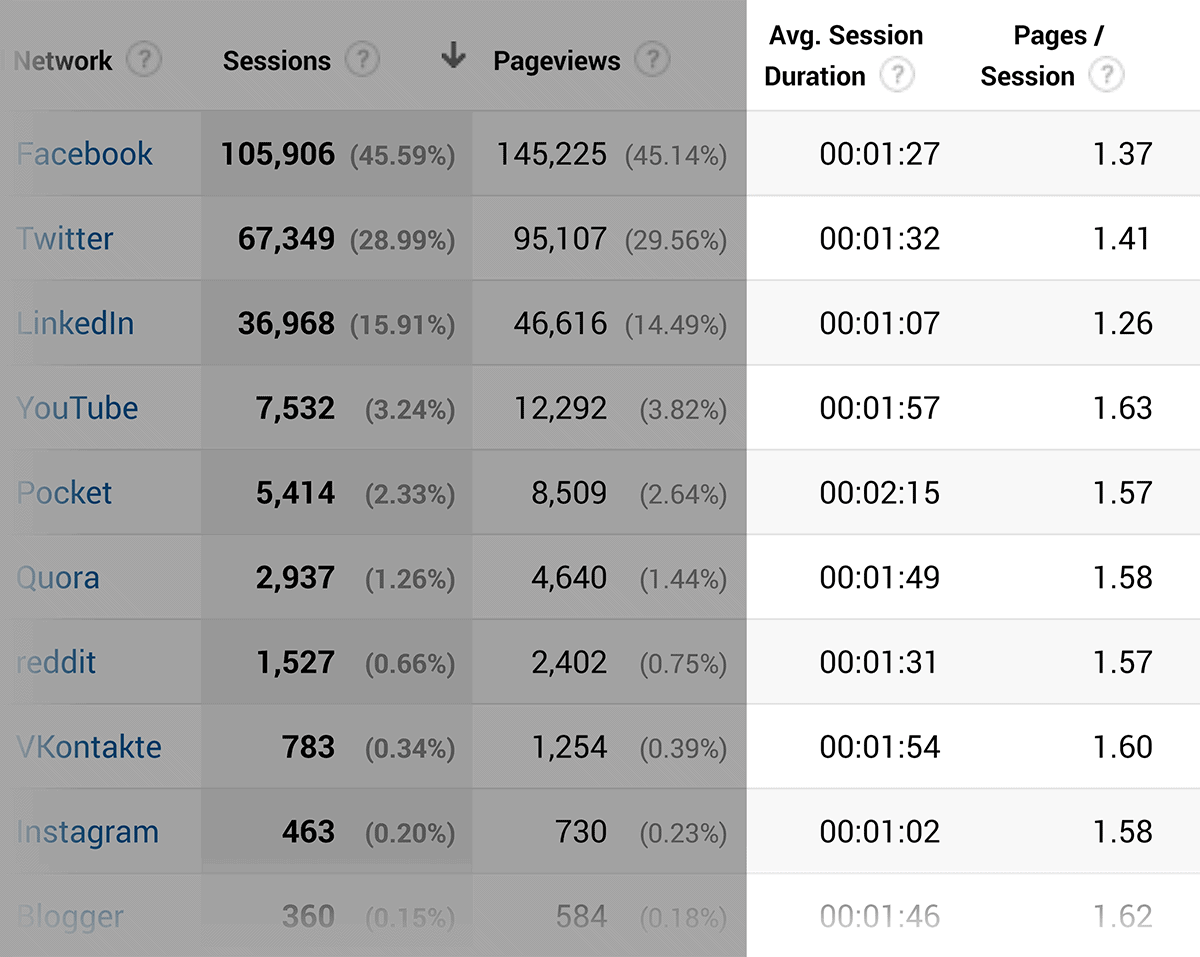Click the Pages / Session help icon
This screenshot has width=1200, height=957.
pos(1107,76)
